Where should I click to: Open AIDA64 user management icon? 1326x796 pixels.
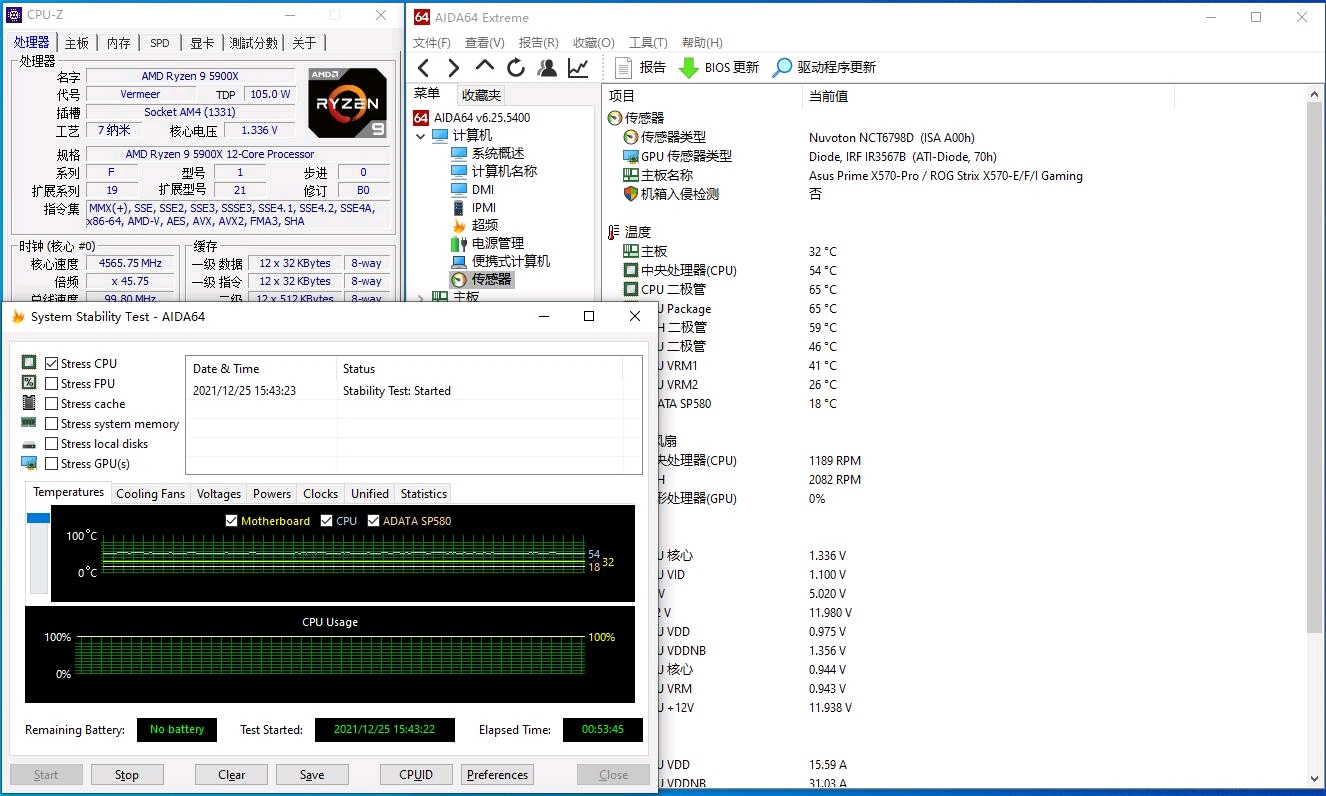point(547,67)
